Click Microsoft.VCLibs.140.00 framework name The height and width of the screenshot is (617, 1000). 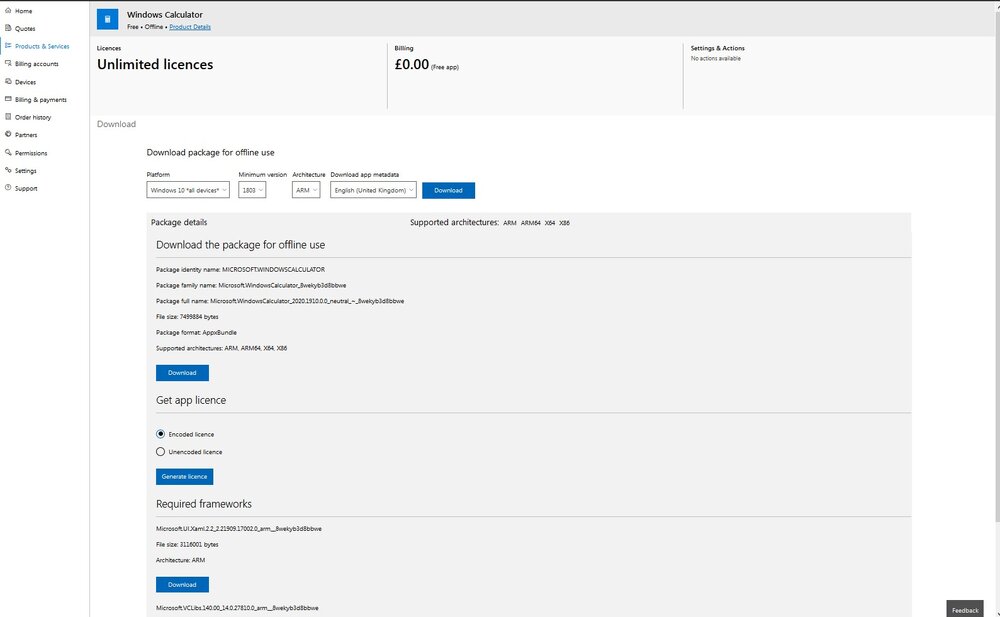pyautogui.click(x=237, y=608)
